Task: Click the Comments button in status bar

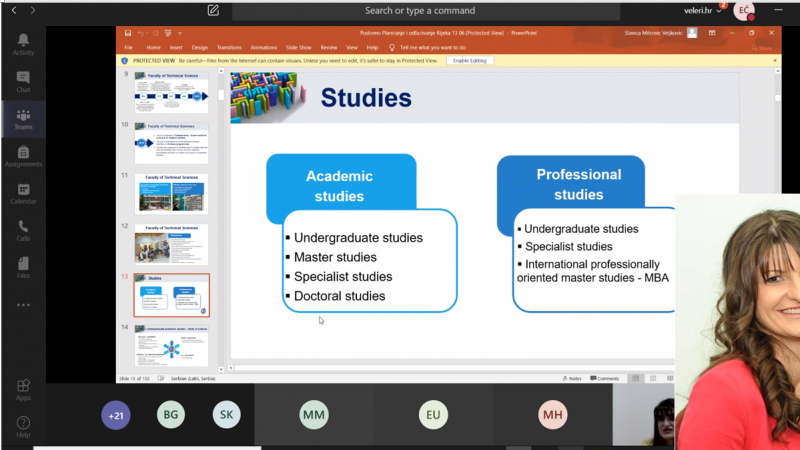Action: tap(604, 379)
